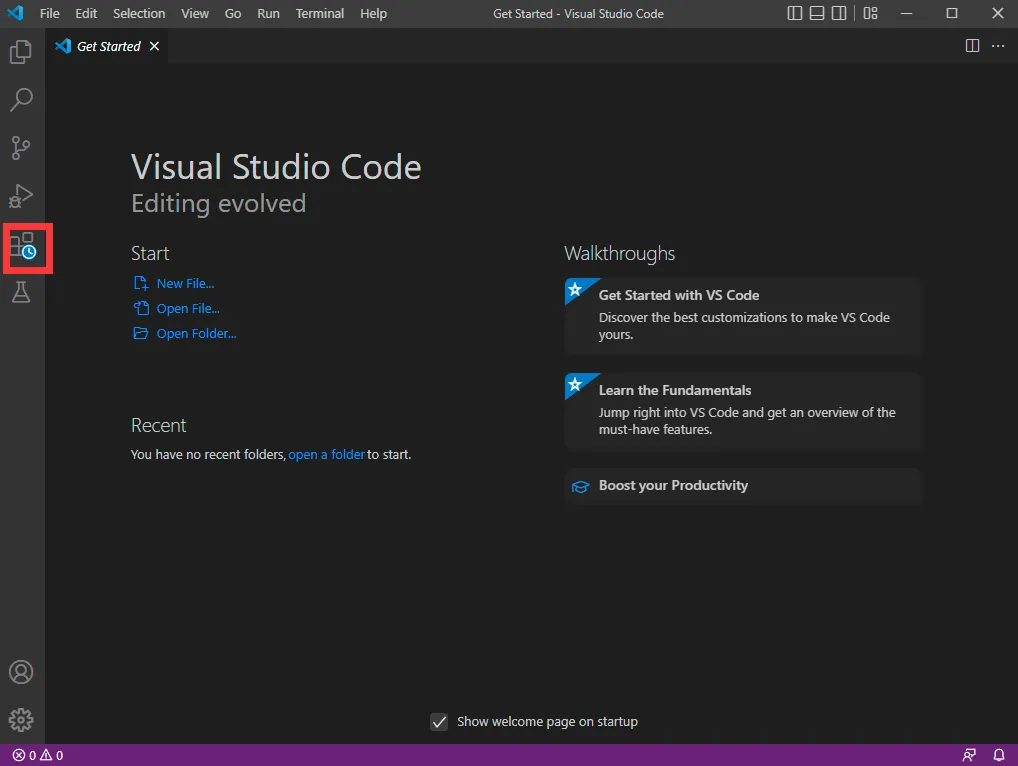Click errors and warnings status bar indicator
The width and height of the screenshot is (1018, 766).
pos(38,755)
